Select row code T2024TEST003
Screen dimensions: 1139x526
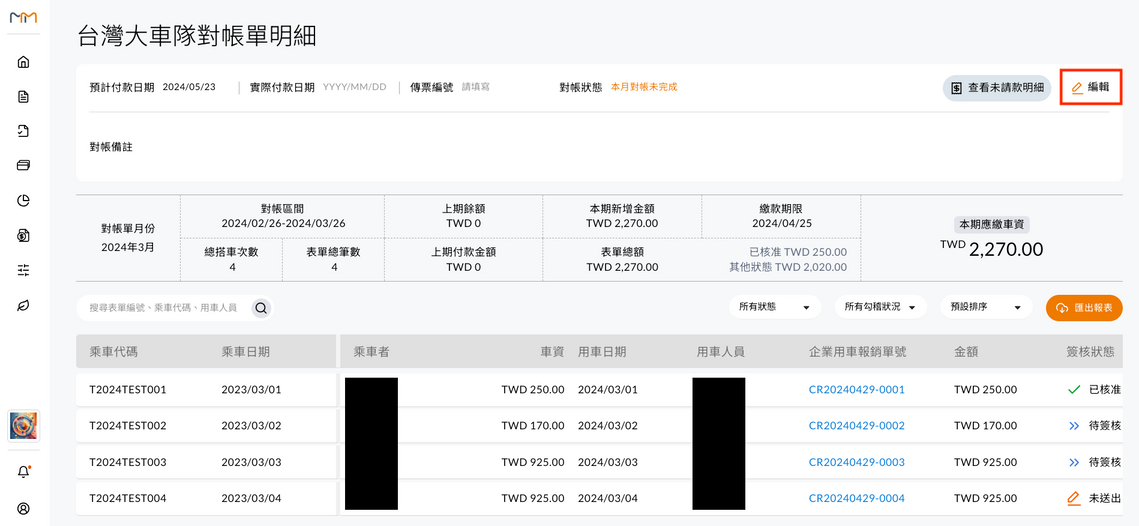[128, 462]
